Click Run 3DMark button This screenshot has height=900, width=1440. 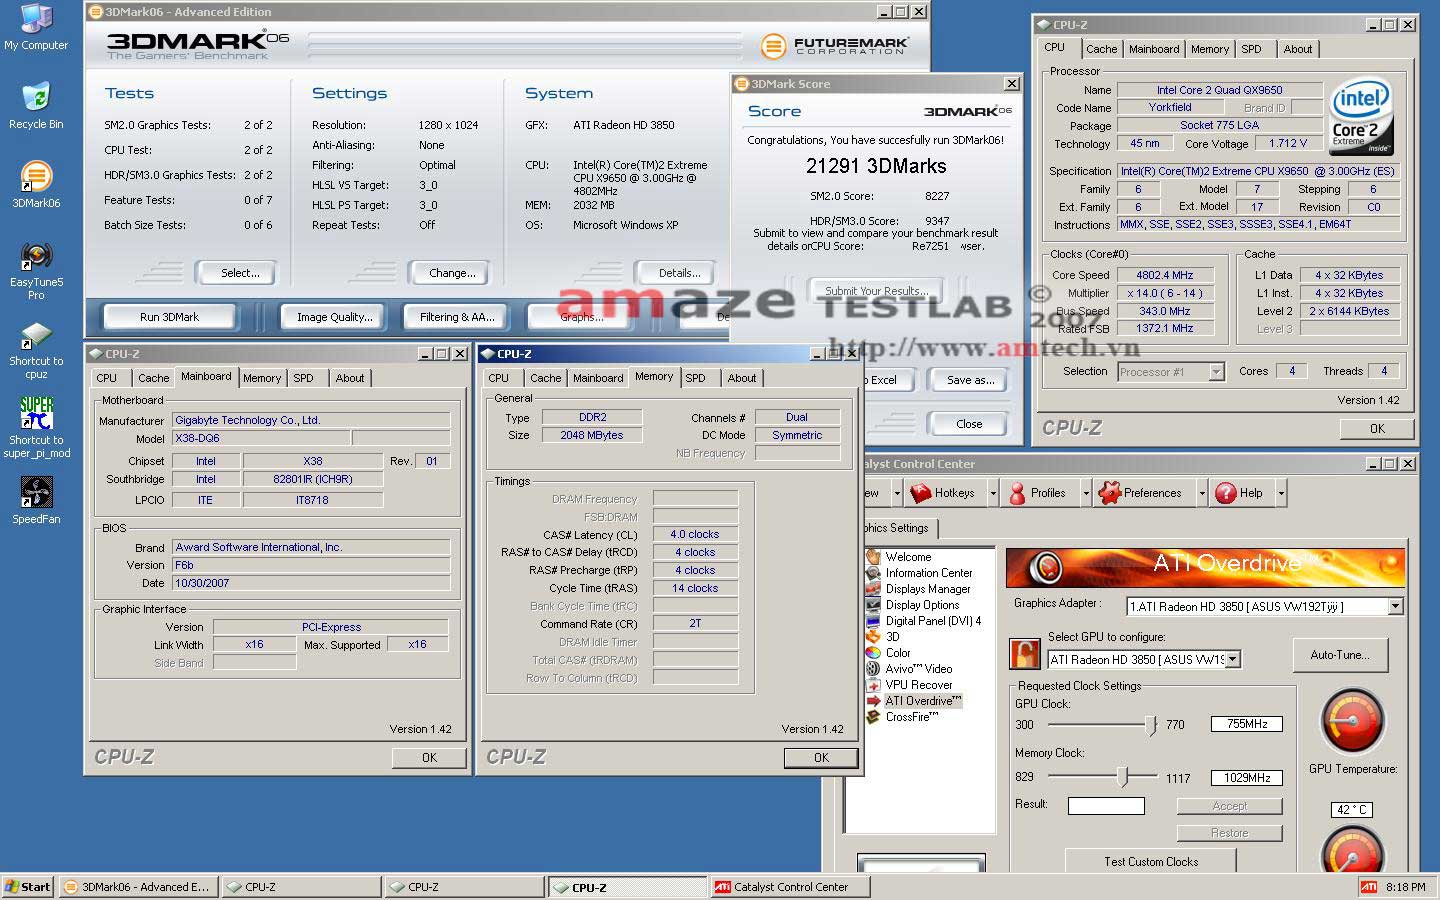click(x=169, y=317)
